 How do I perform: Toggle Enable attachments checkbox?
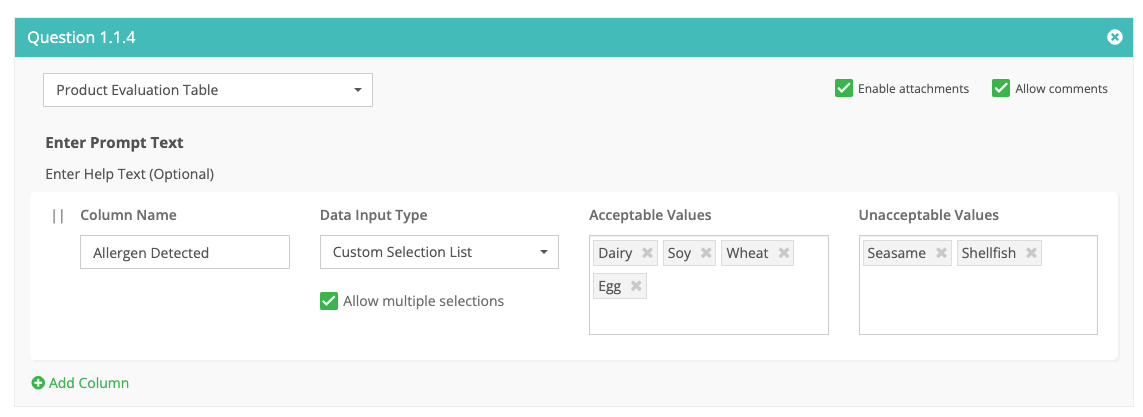843,88
